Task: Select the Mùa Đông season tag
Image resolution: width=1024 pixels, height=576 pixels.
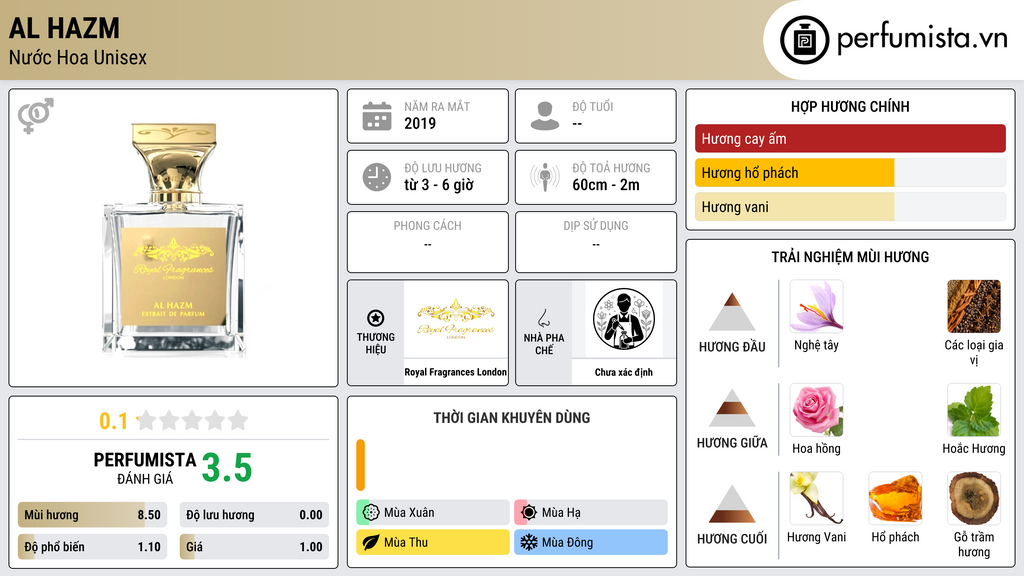Action: [591, 542]
